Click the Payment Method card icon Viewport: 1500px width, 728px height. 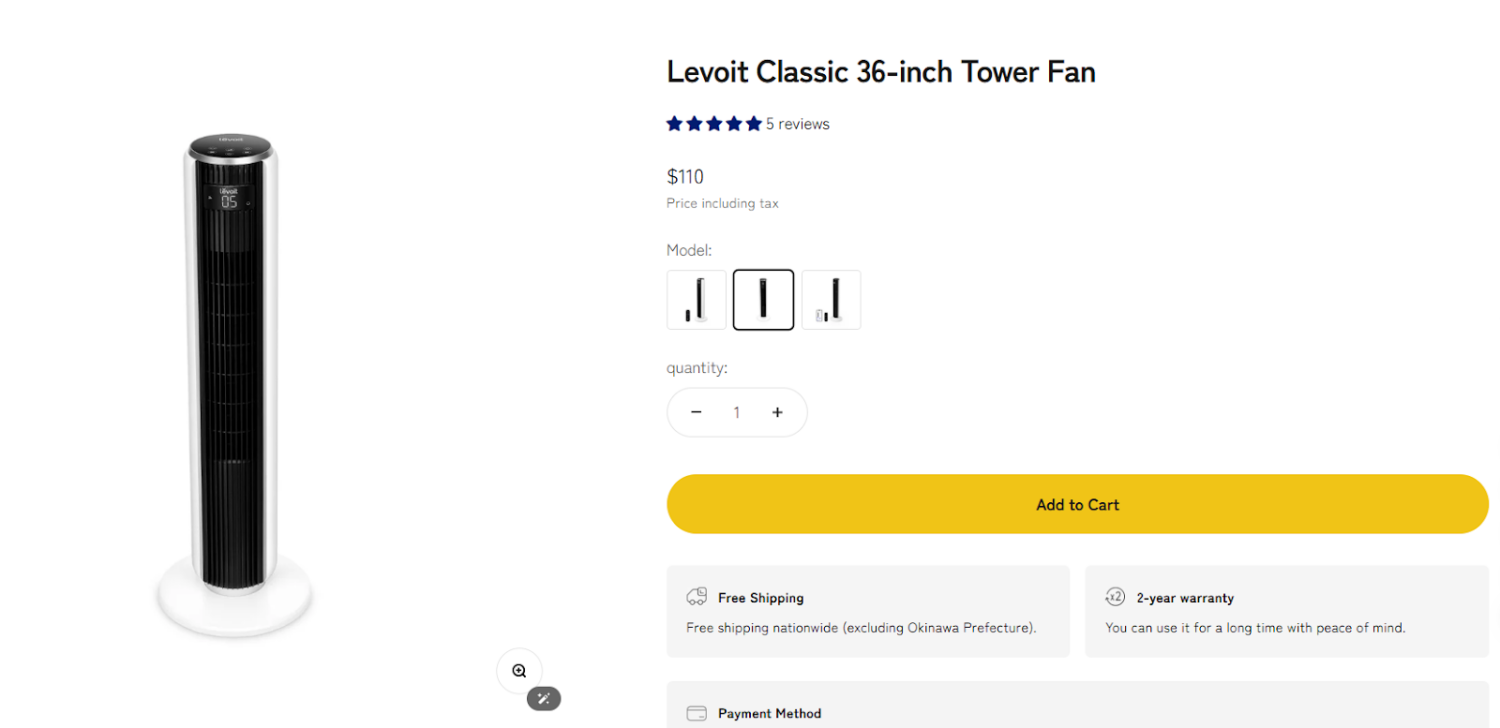click(696, 713)
